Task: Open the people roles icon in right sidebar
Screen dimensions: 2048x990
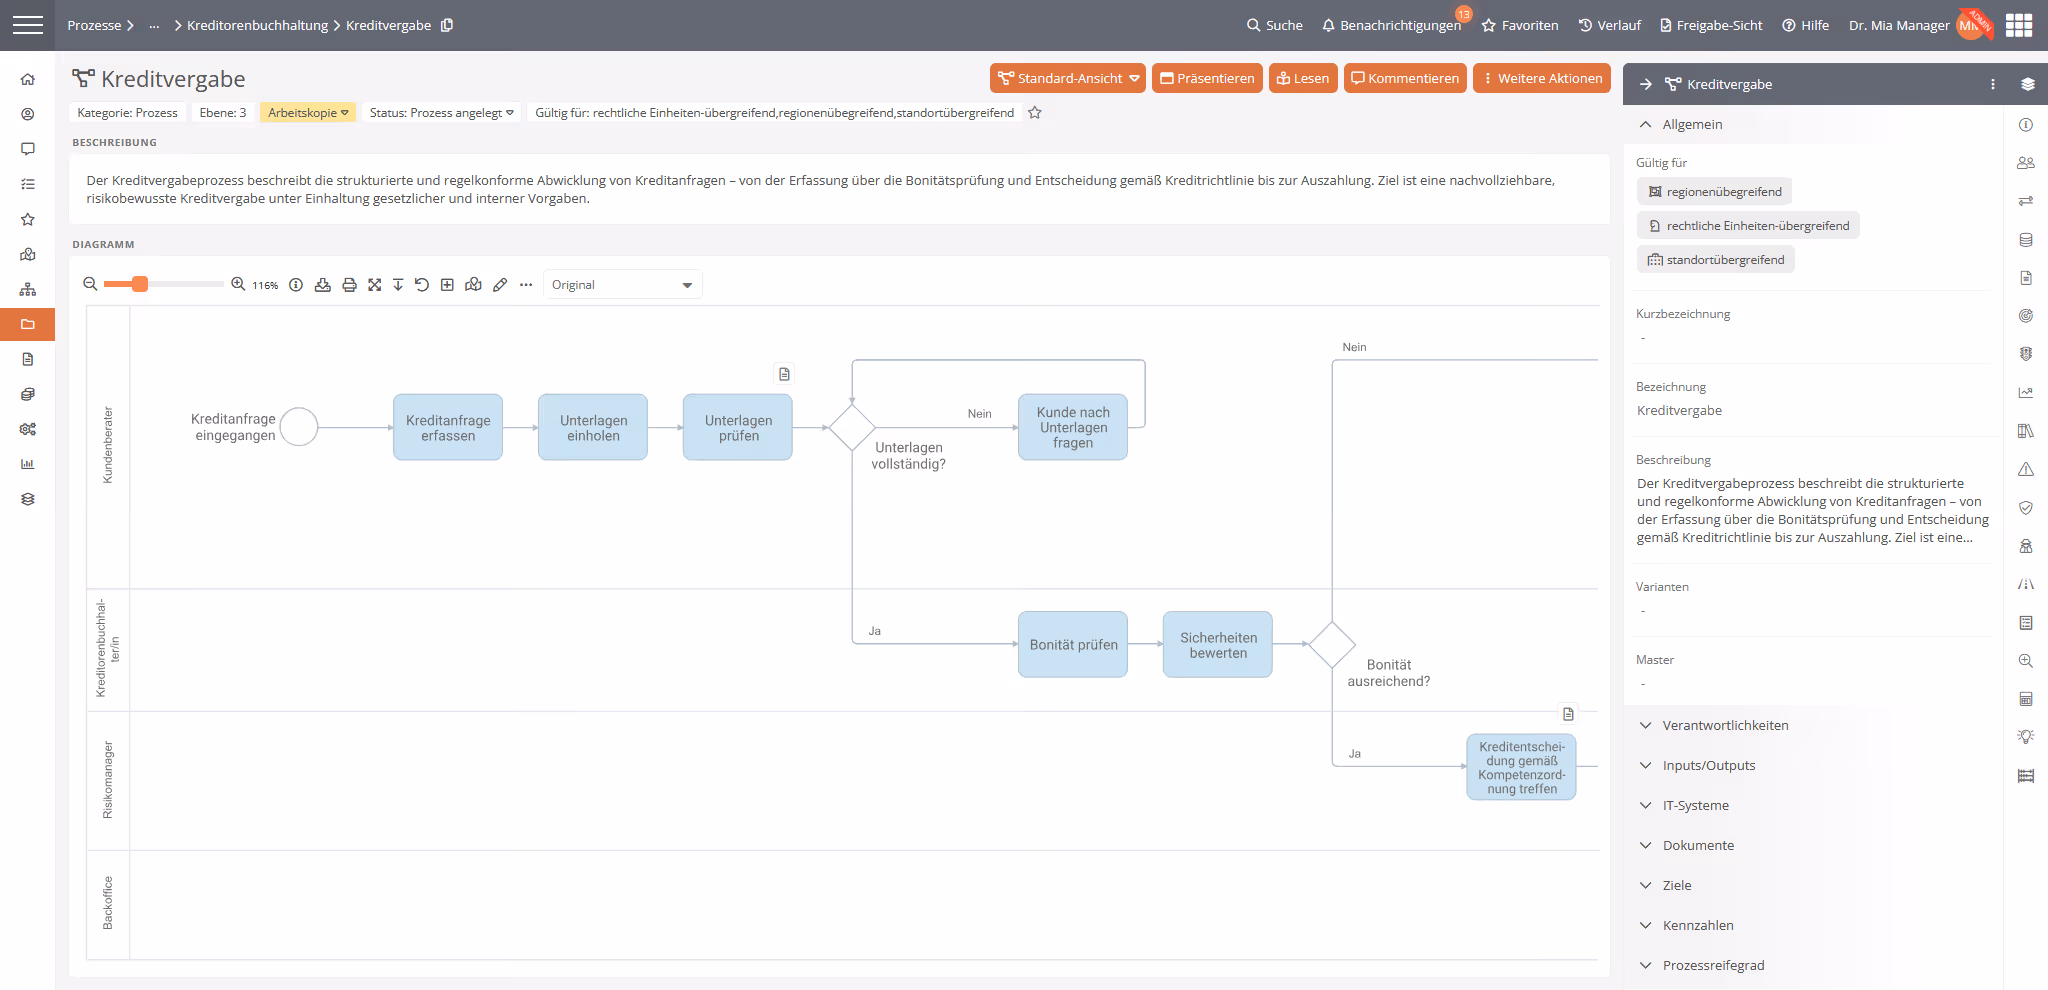Action: coord(2026,163)
